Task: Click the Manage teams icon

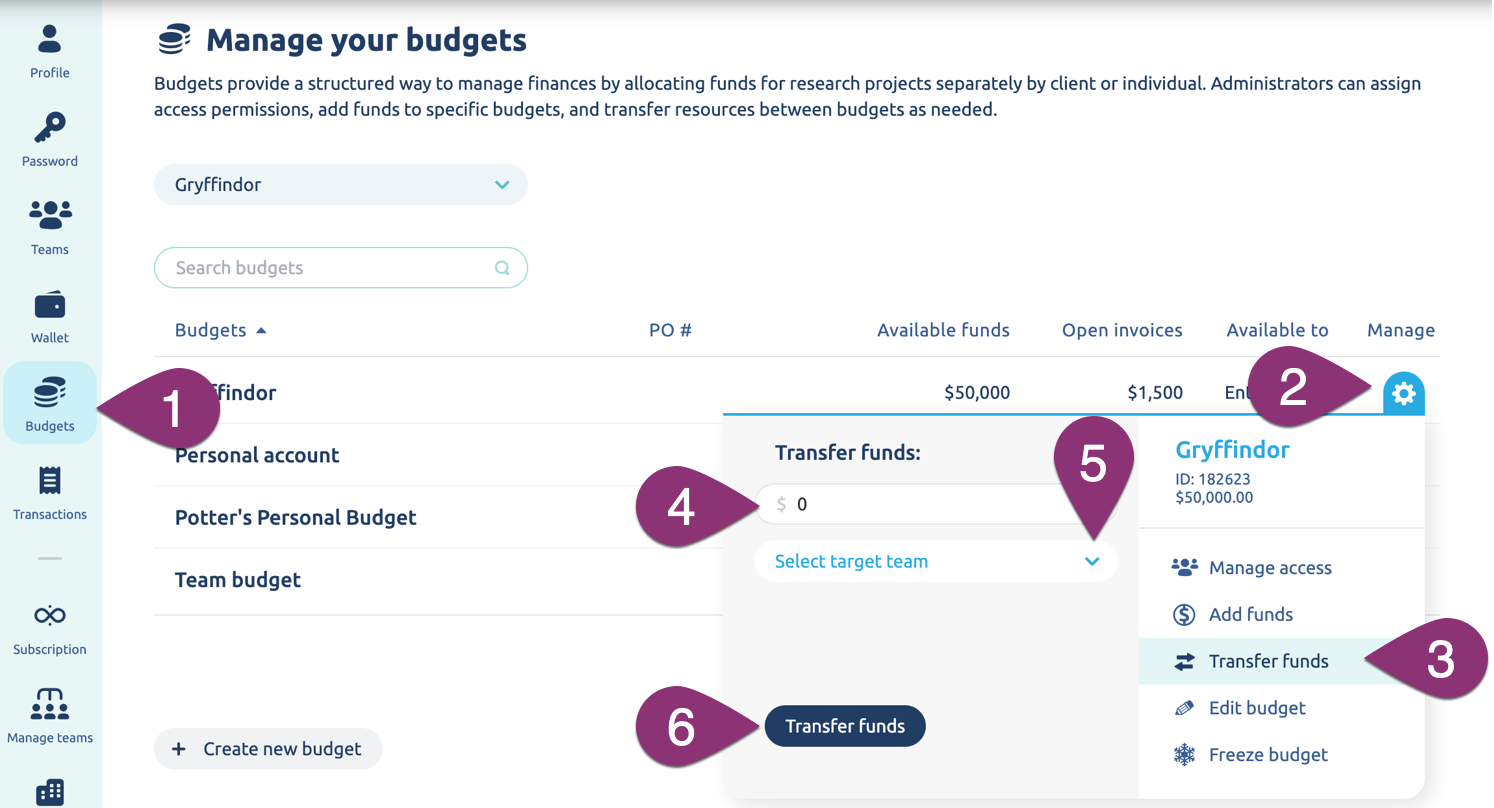Action: [49, 704]
